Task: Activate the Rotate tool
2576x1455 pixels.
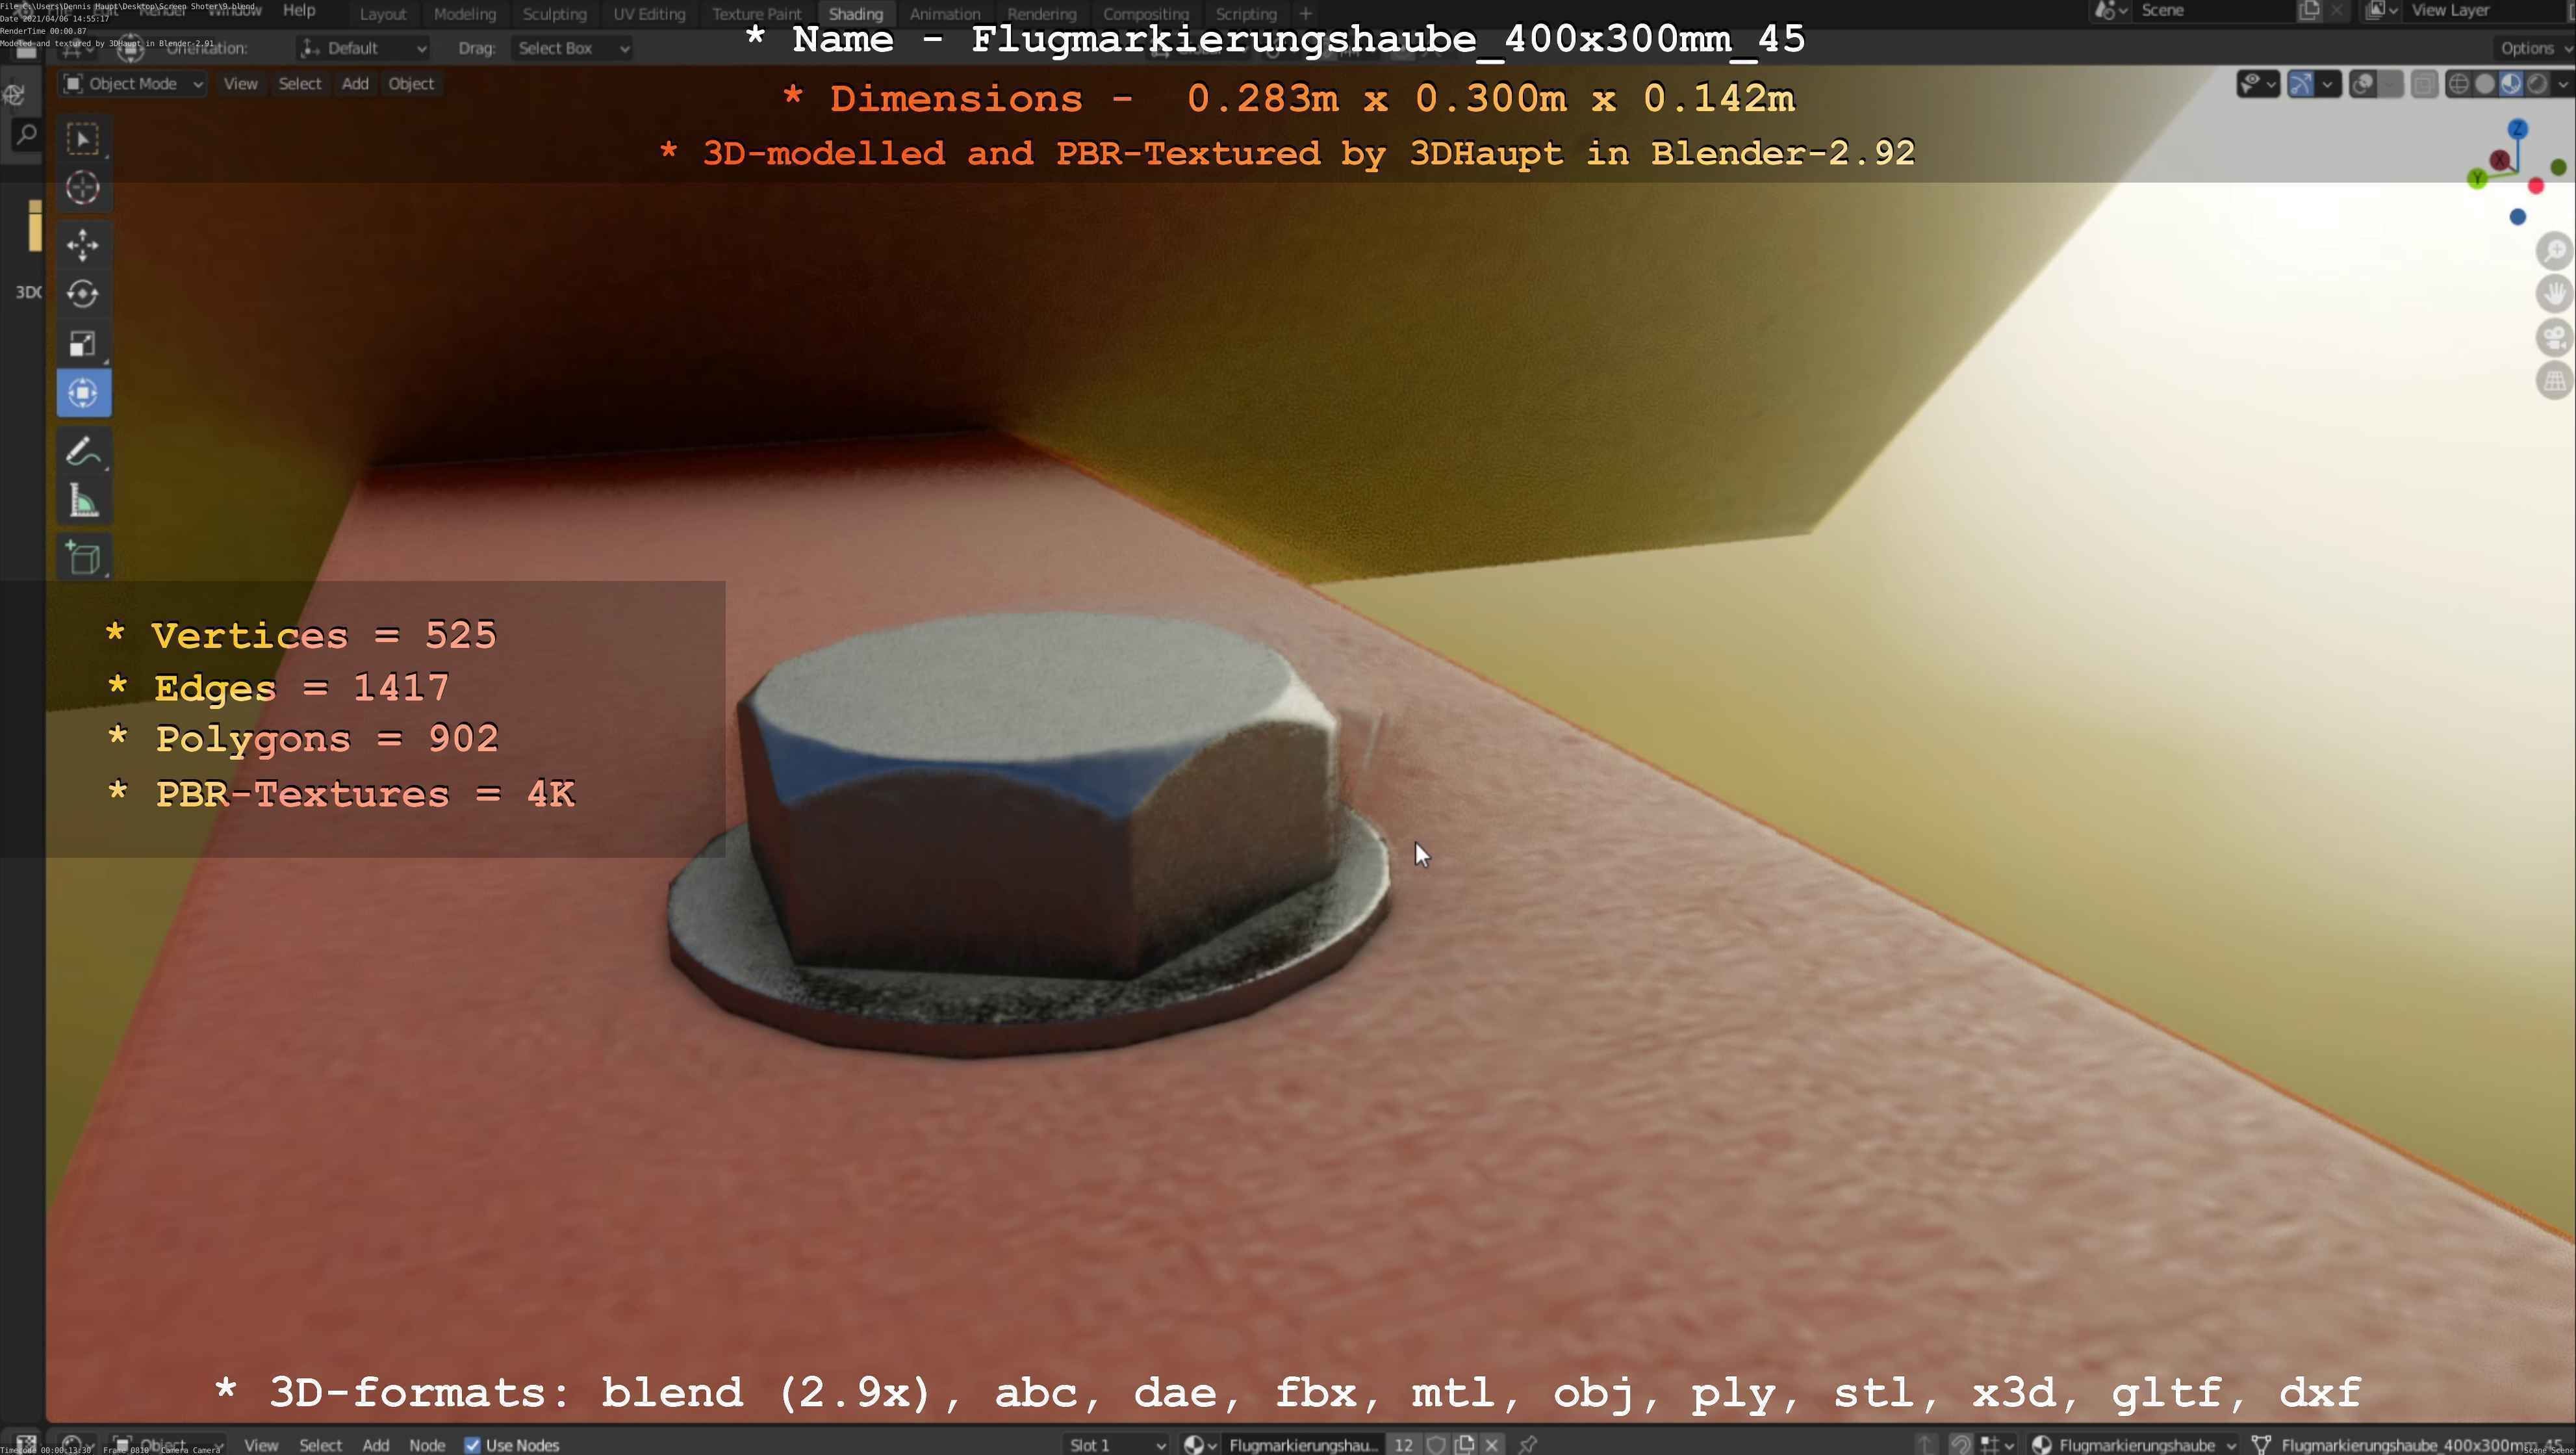Action: 82,294
